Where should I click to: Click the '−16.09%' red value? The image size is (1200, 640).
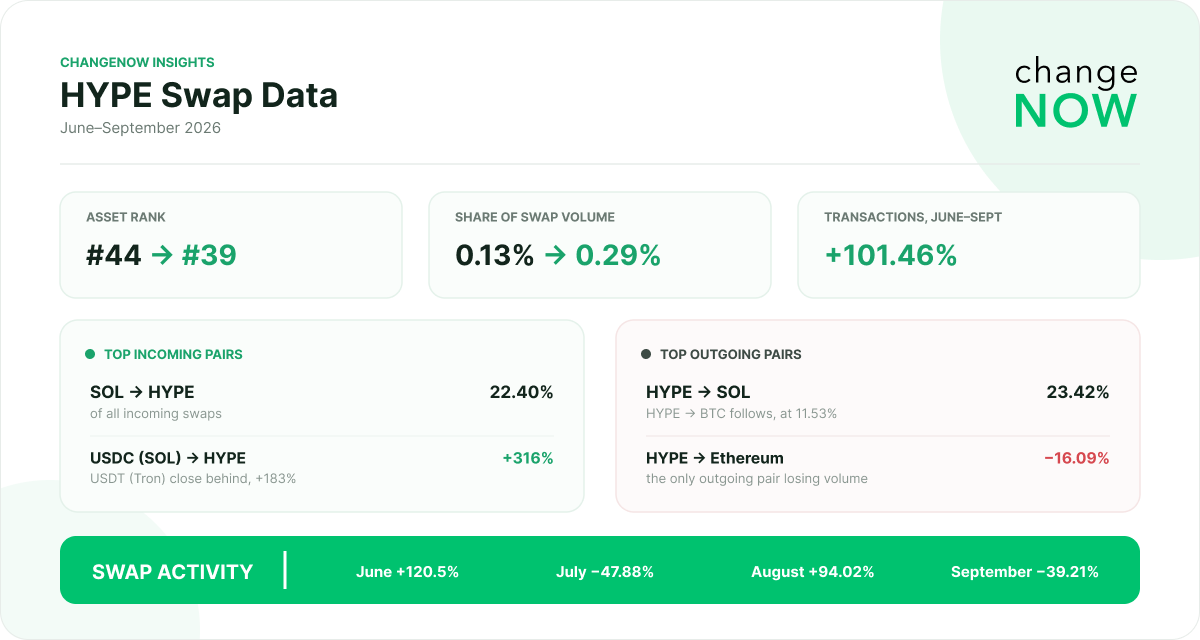1077,458
